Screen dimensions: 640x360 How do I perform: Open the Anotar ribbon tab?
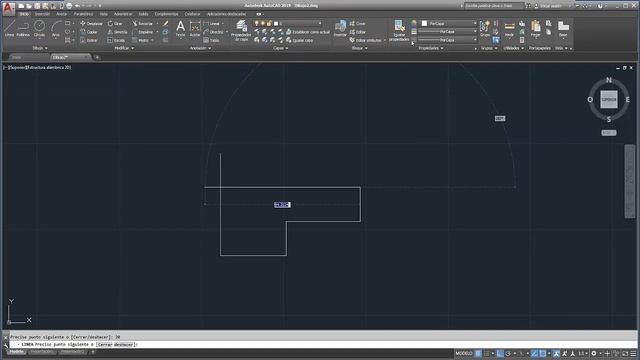pos(62,14)
